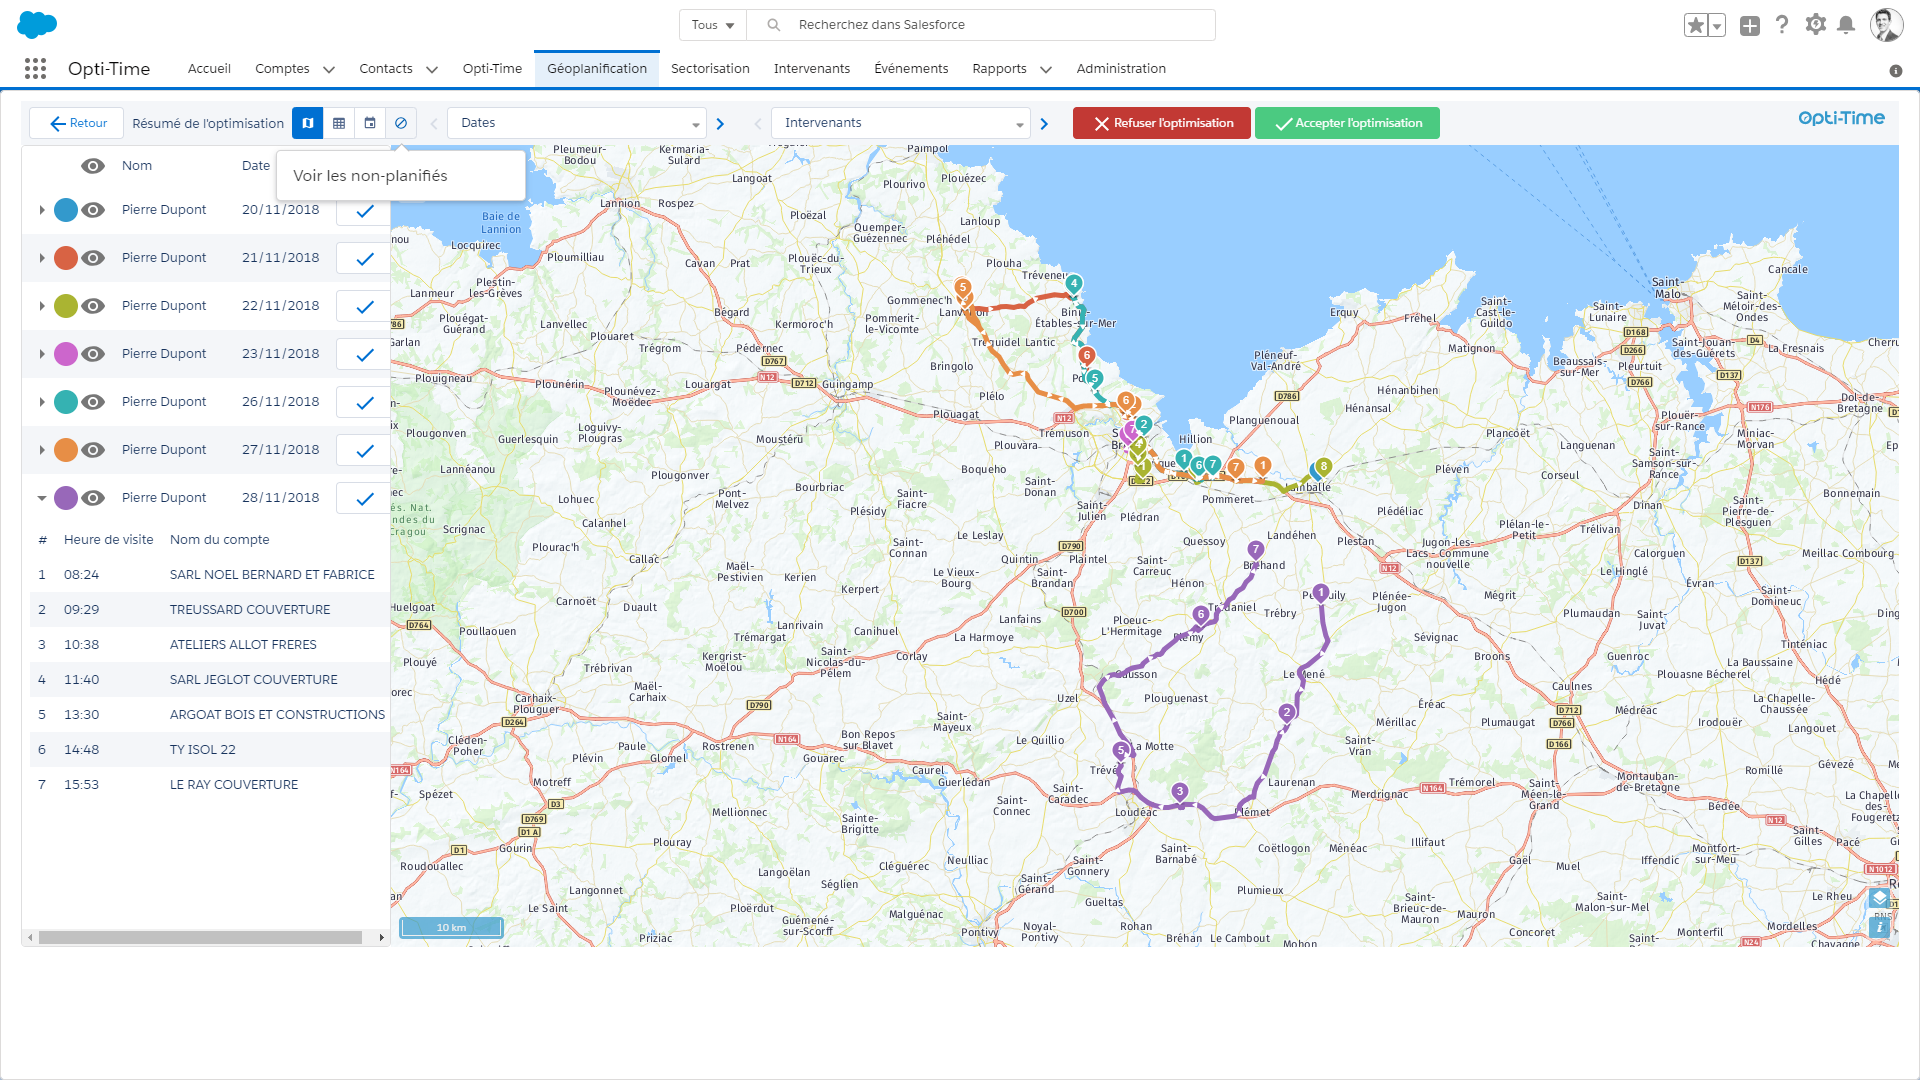
Task: Click Accepter l'optimisation
Action: click(x=1347, y=123)
